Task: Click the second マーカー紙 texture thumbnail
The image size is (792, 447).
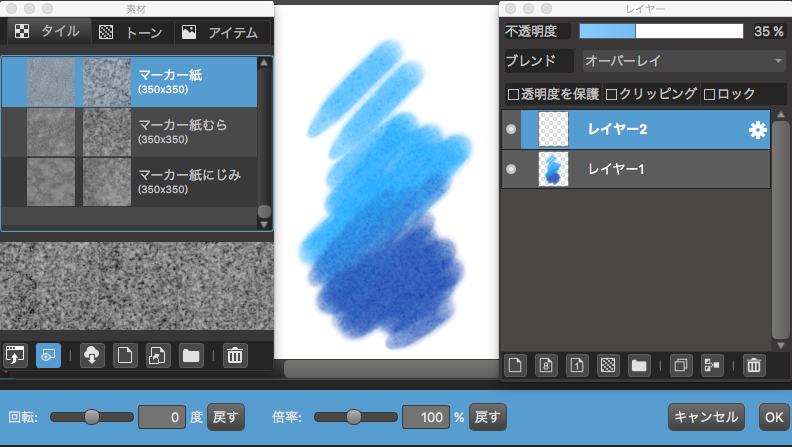Action: click(107, 82)
